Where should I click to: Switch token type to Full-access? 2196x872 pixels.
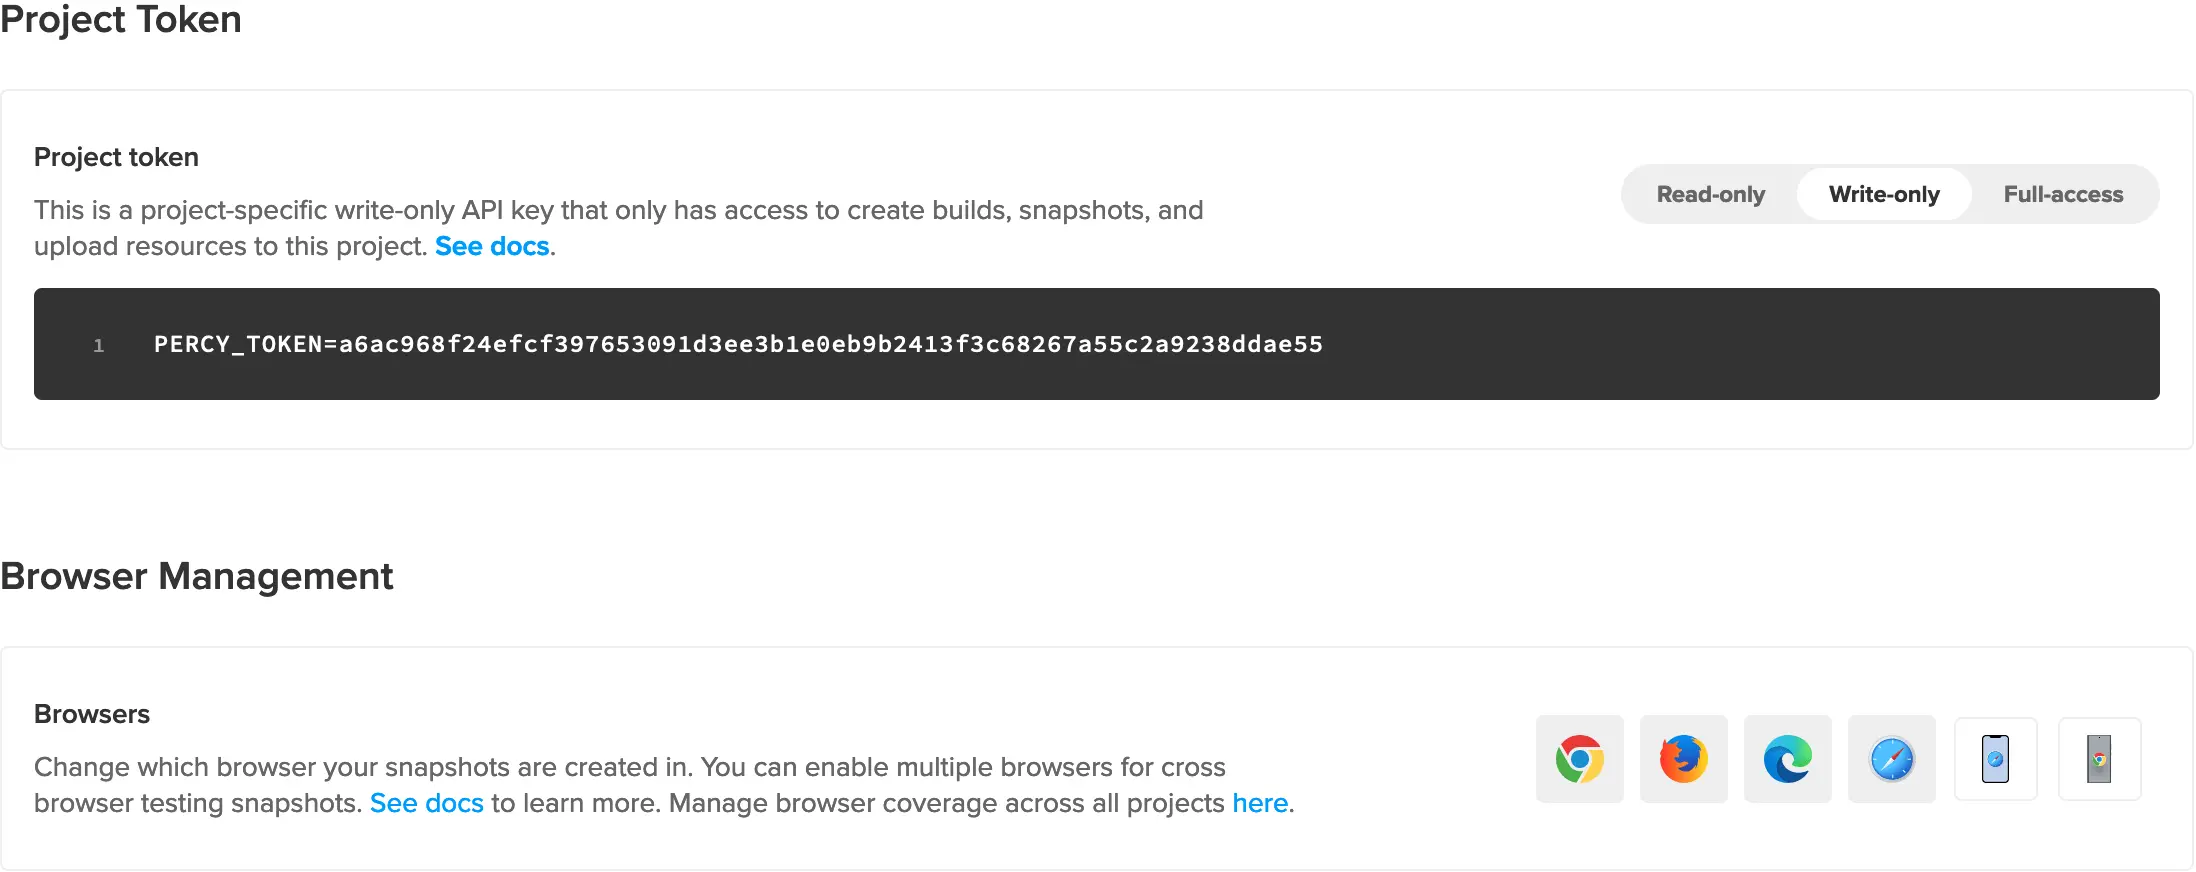click(x=2063, y=194)
